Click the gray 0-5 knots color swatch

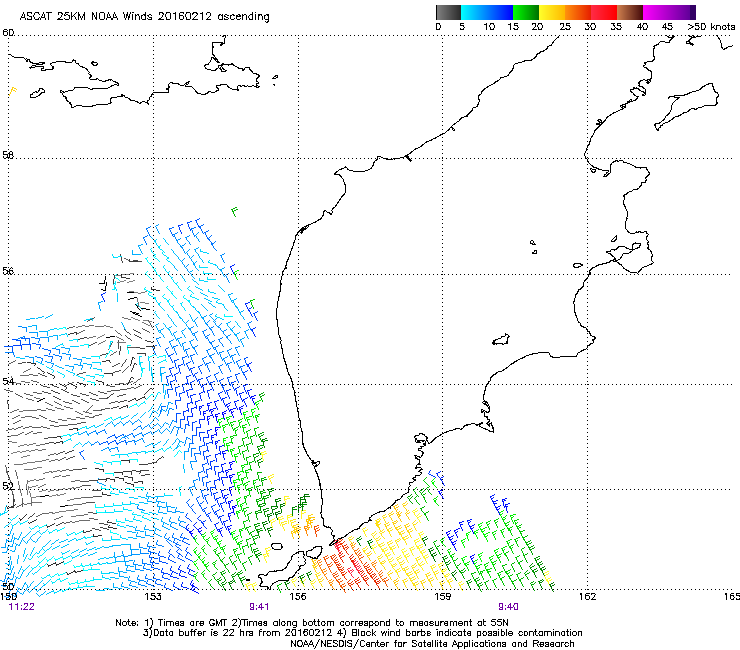click(x=448, y=12)
